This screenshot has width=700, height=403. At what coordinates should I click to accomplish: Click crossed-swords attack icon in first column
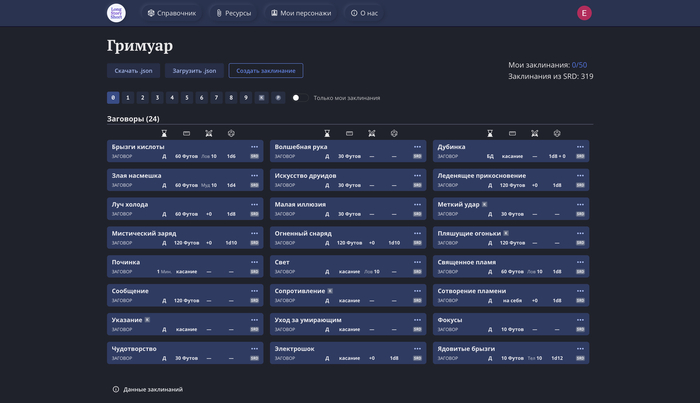pos(208,133)
